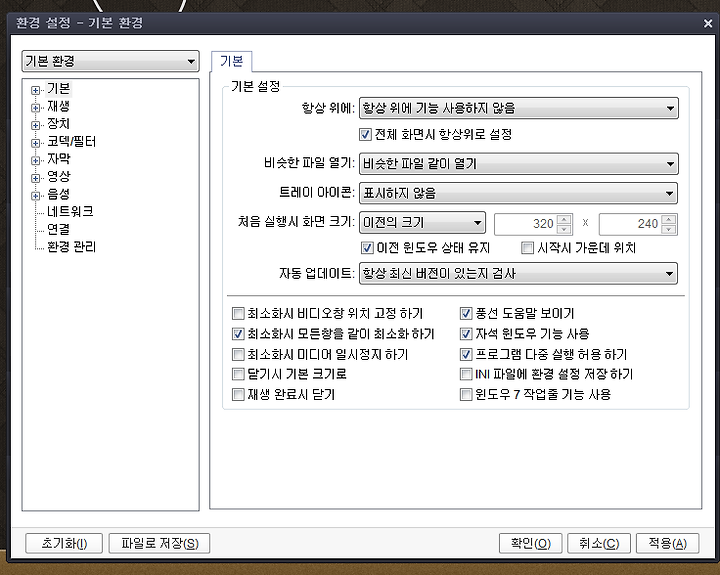Select 환경 관리 in the settings tree

click(72, 247)
